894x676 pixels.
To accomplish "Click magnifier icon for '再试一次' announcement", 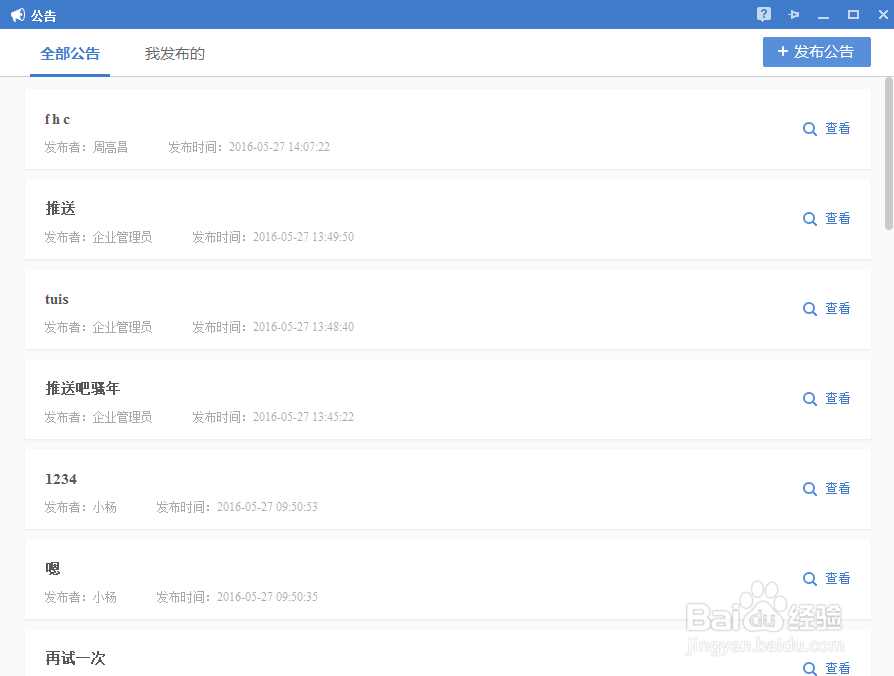I will pos(810,669).
